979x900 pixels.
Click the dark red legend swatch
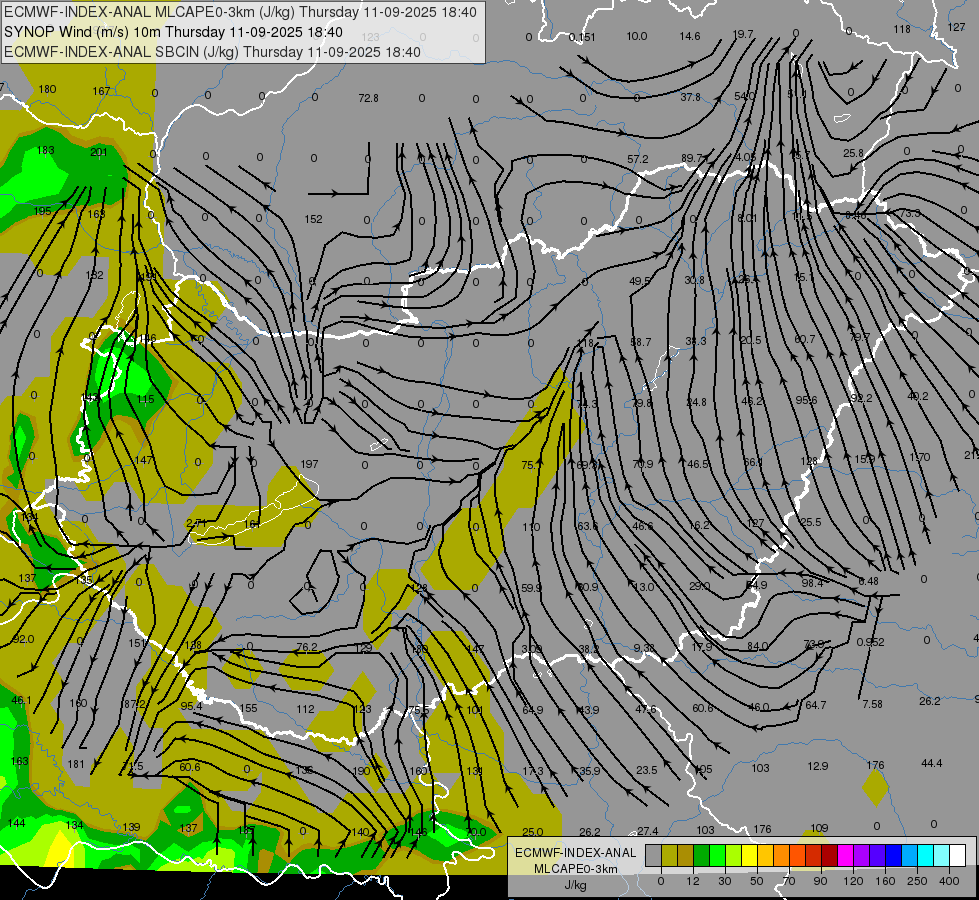click(829, 855)
